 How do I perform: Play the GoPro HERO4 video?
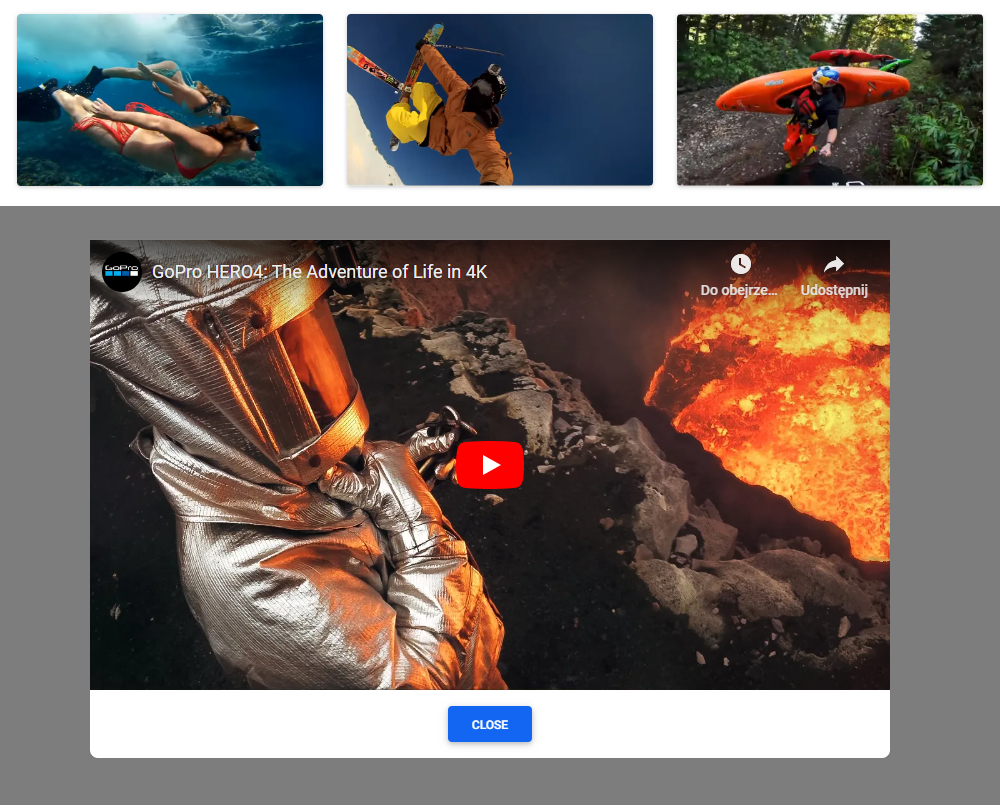coord(490,465)
